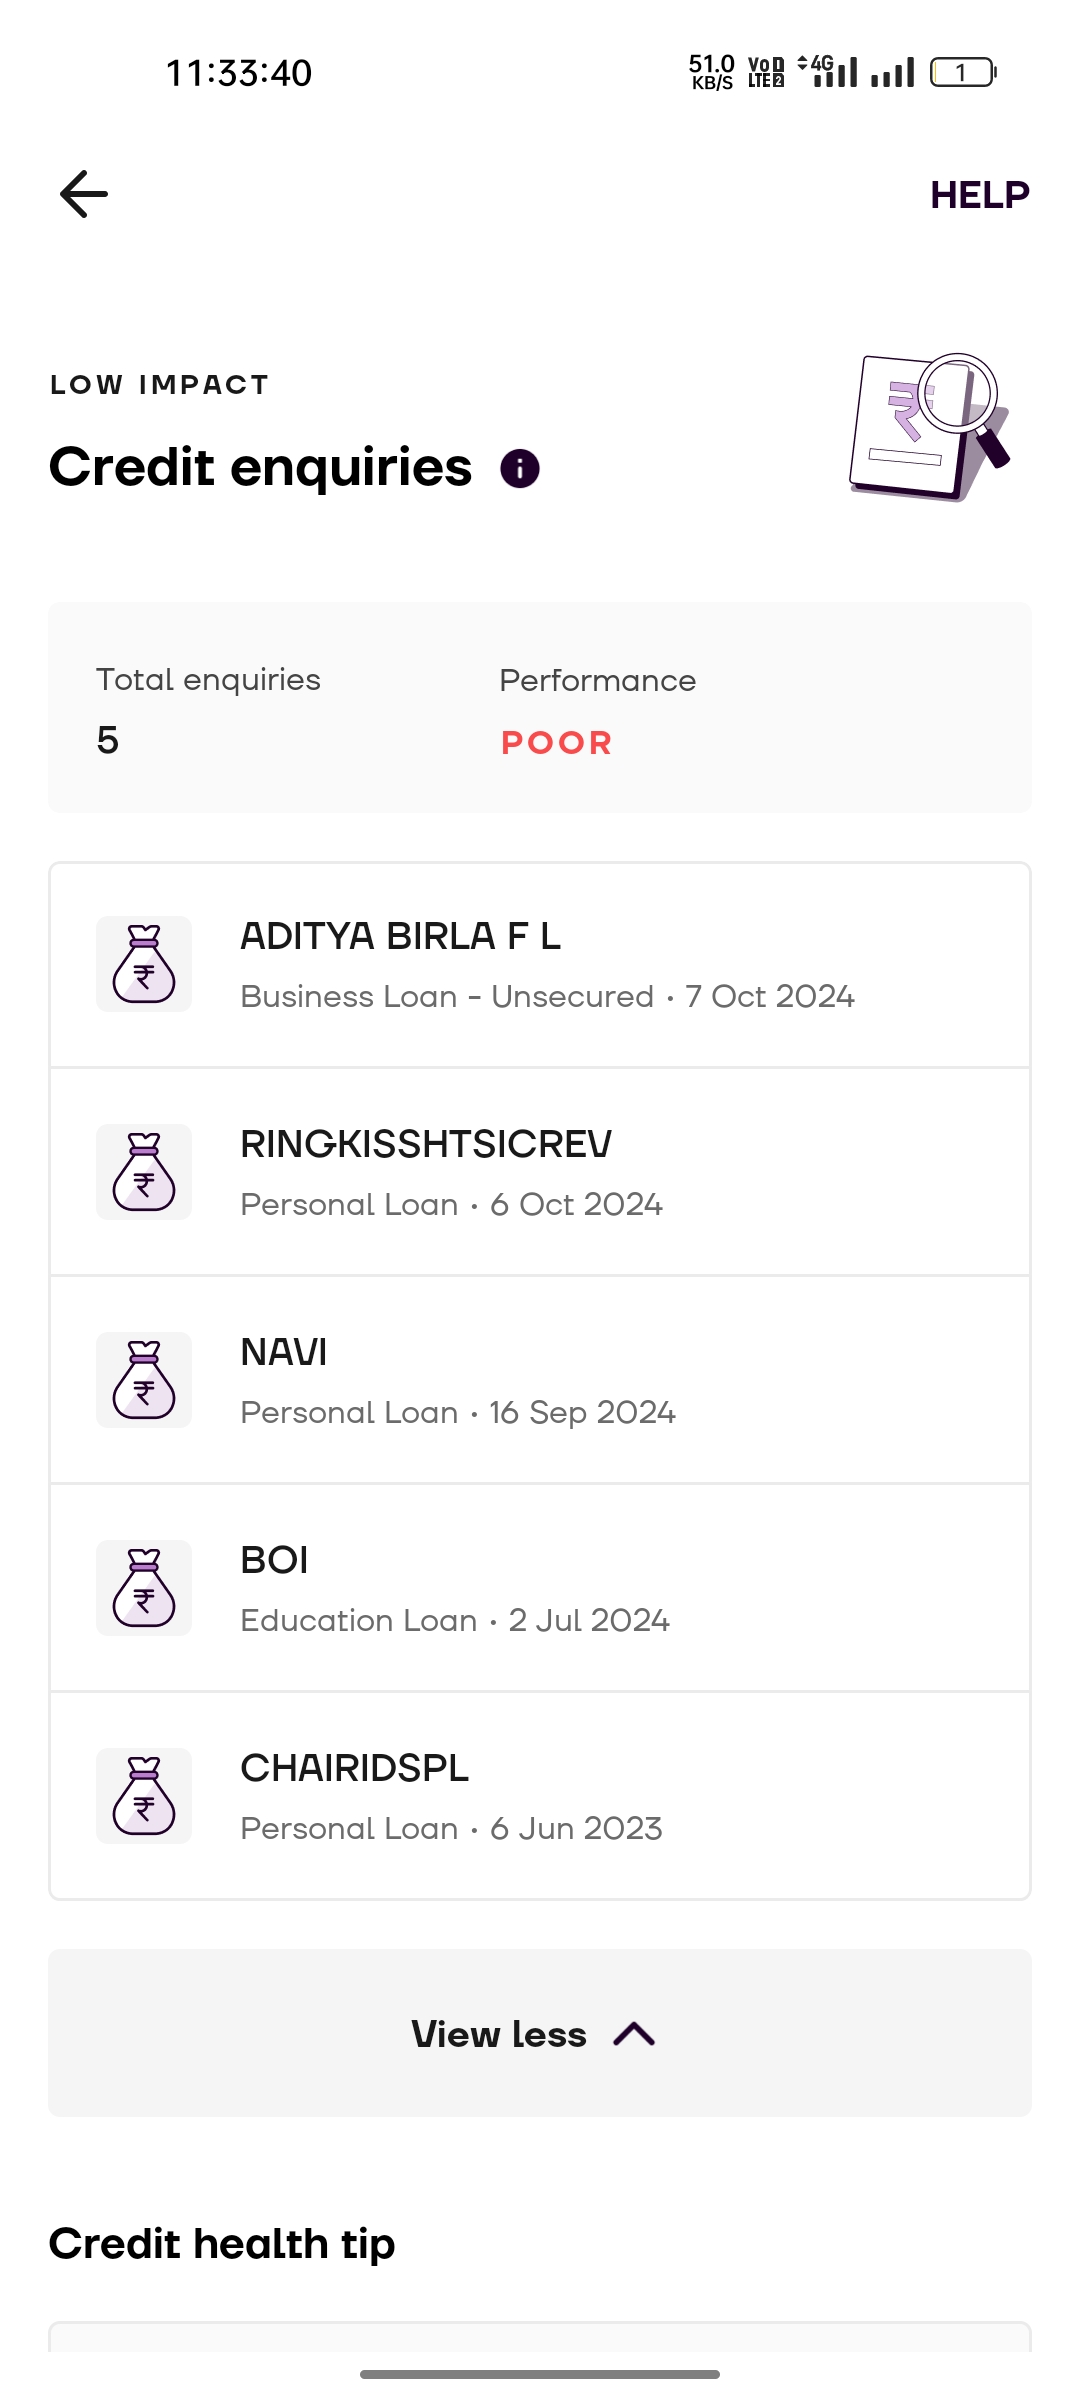Open the NAVI enquiry dated 16 Sep 2024
1080x2400 pixels.
(x=458, y=1382)
